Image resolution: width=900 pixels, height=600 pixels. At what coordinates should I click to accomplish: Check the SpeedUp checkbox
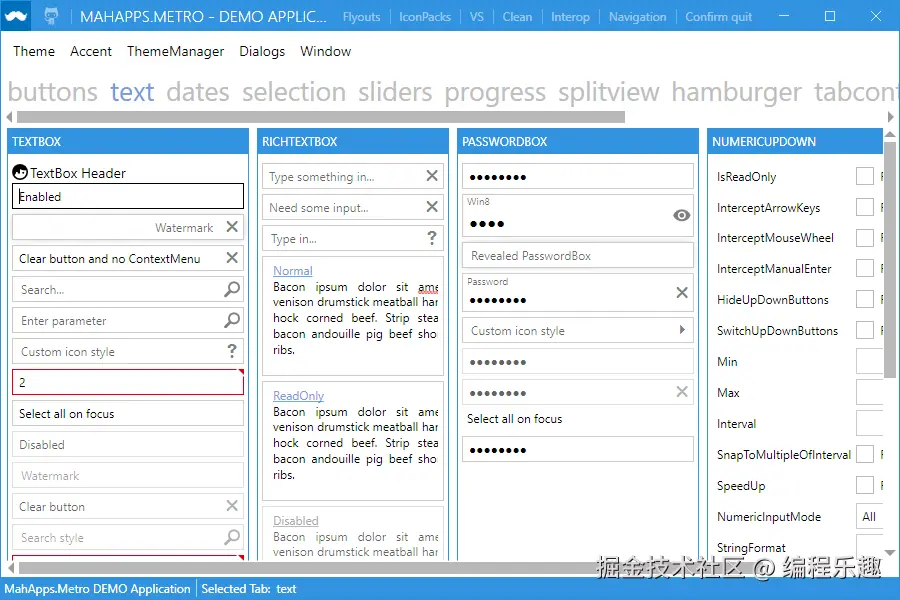tap(864, 485)
